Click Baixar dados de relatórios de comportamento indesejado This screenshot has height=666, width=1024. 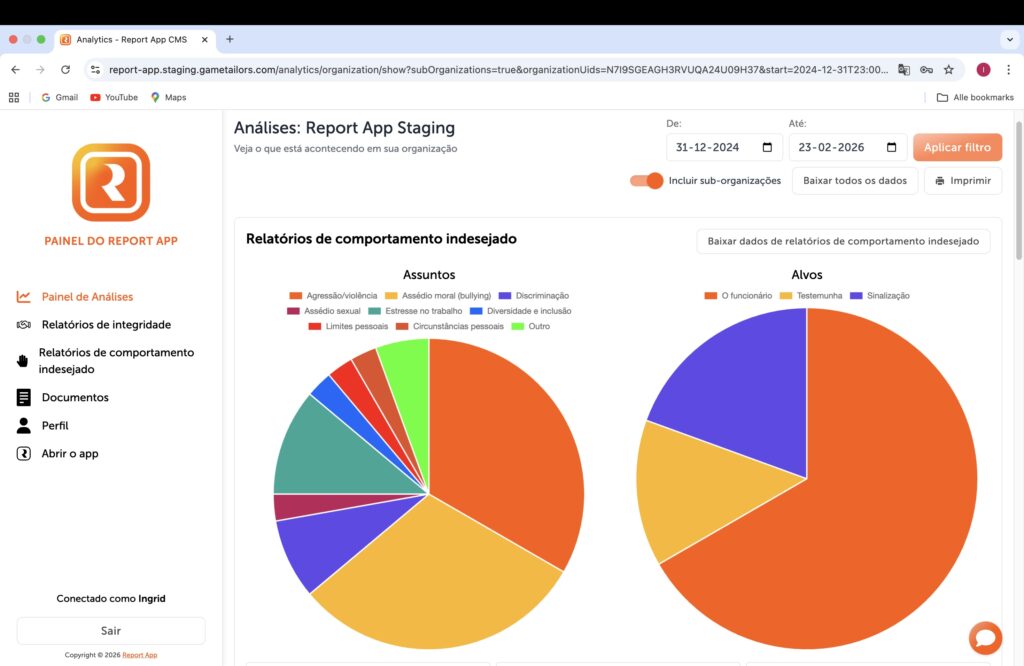coord(843,241)
